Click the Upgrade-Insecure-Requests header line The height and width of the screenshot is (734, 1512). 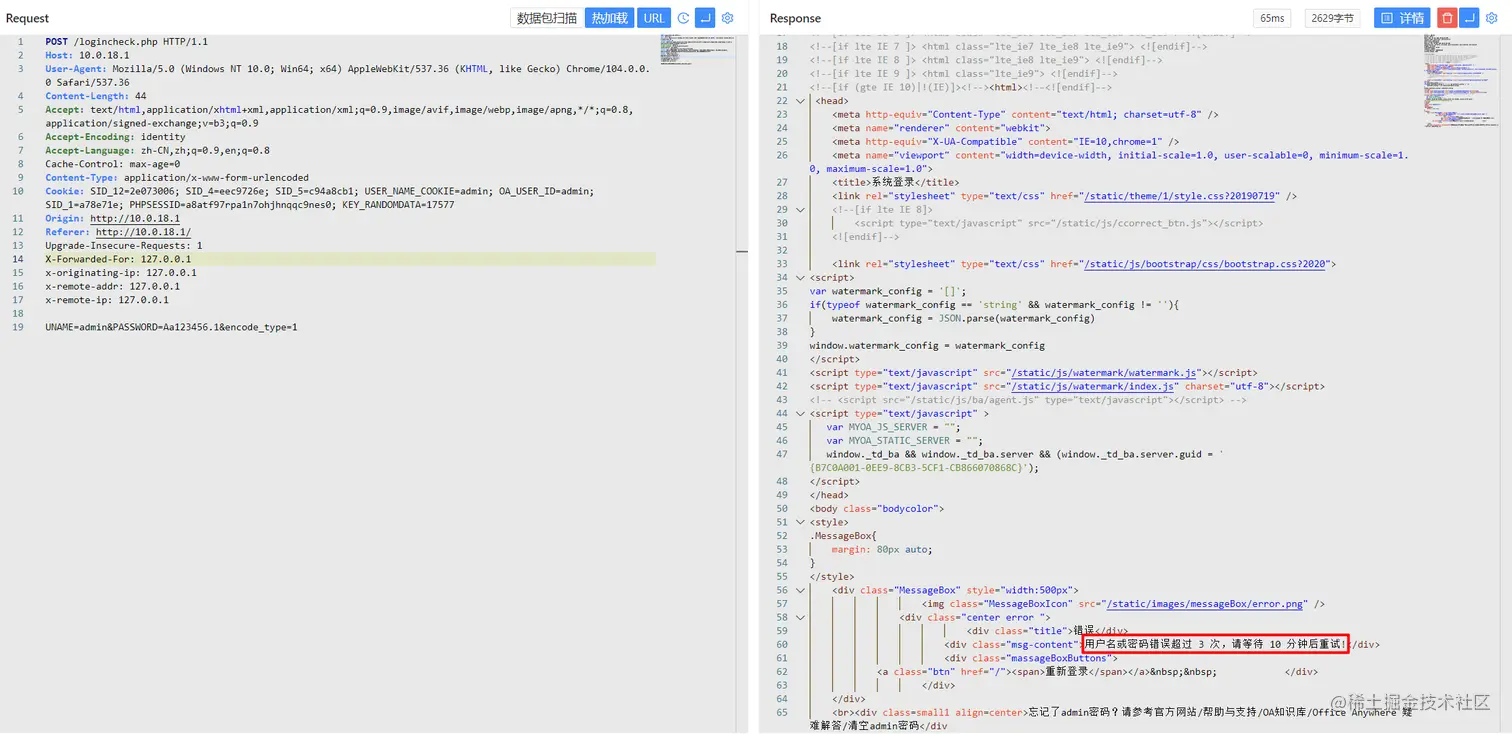[x=124, y=246]
